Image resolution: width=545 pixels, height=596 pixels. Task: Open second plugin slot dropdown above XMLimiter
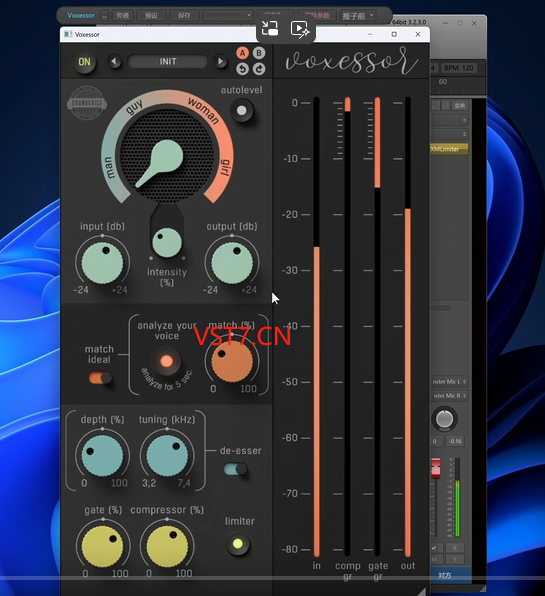[449, 134]
